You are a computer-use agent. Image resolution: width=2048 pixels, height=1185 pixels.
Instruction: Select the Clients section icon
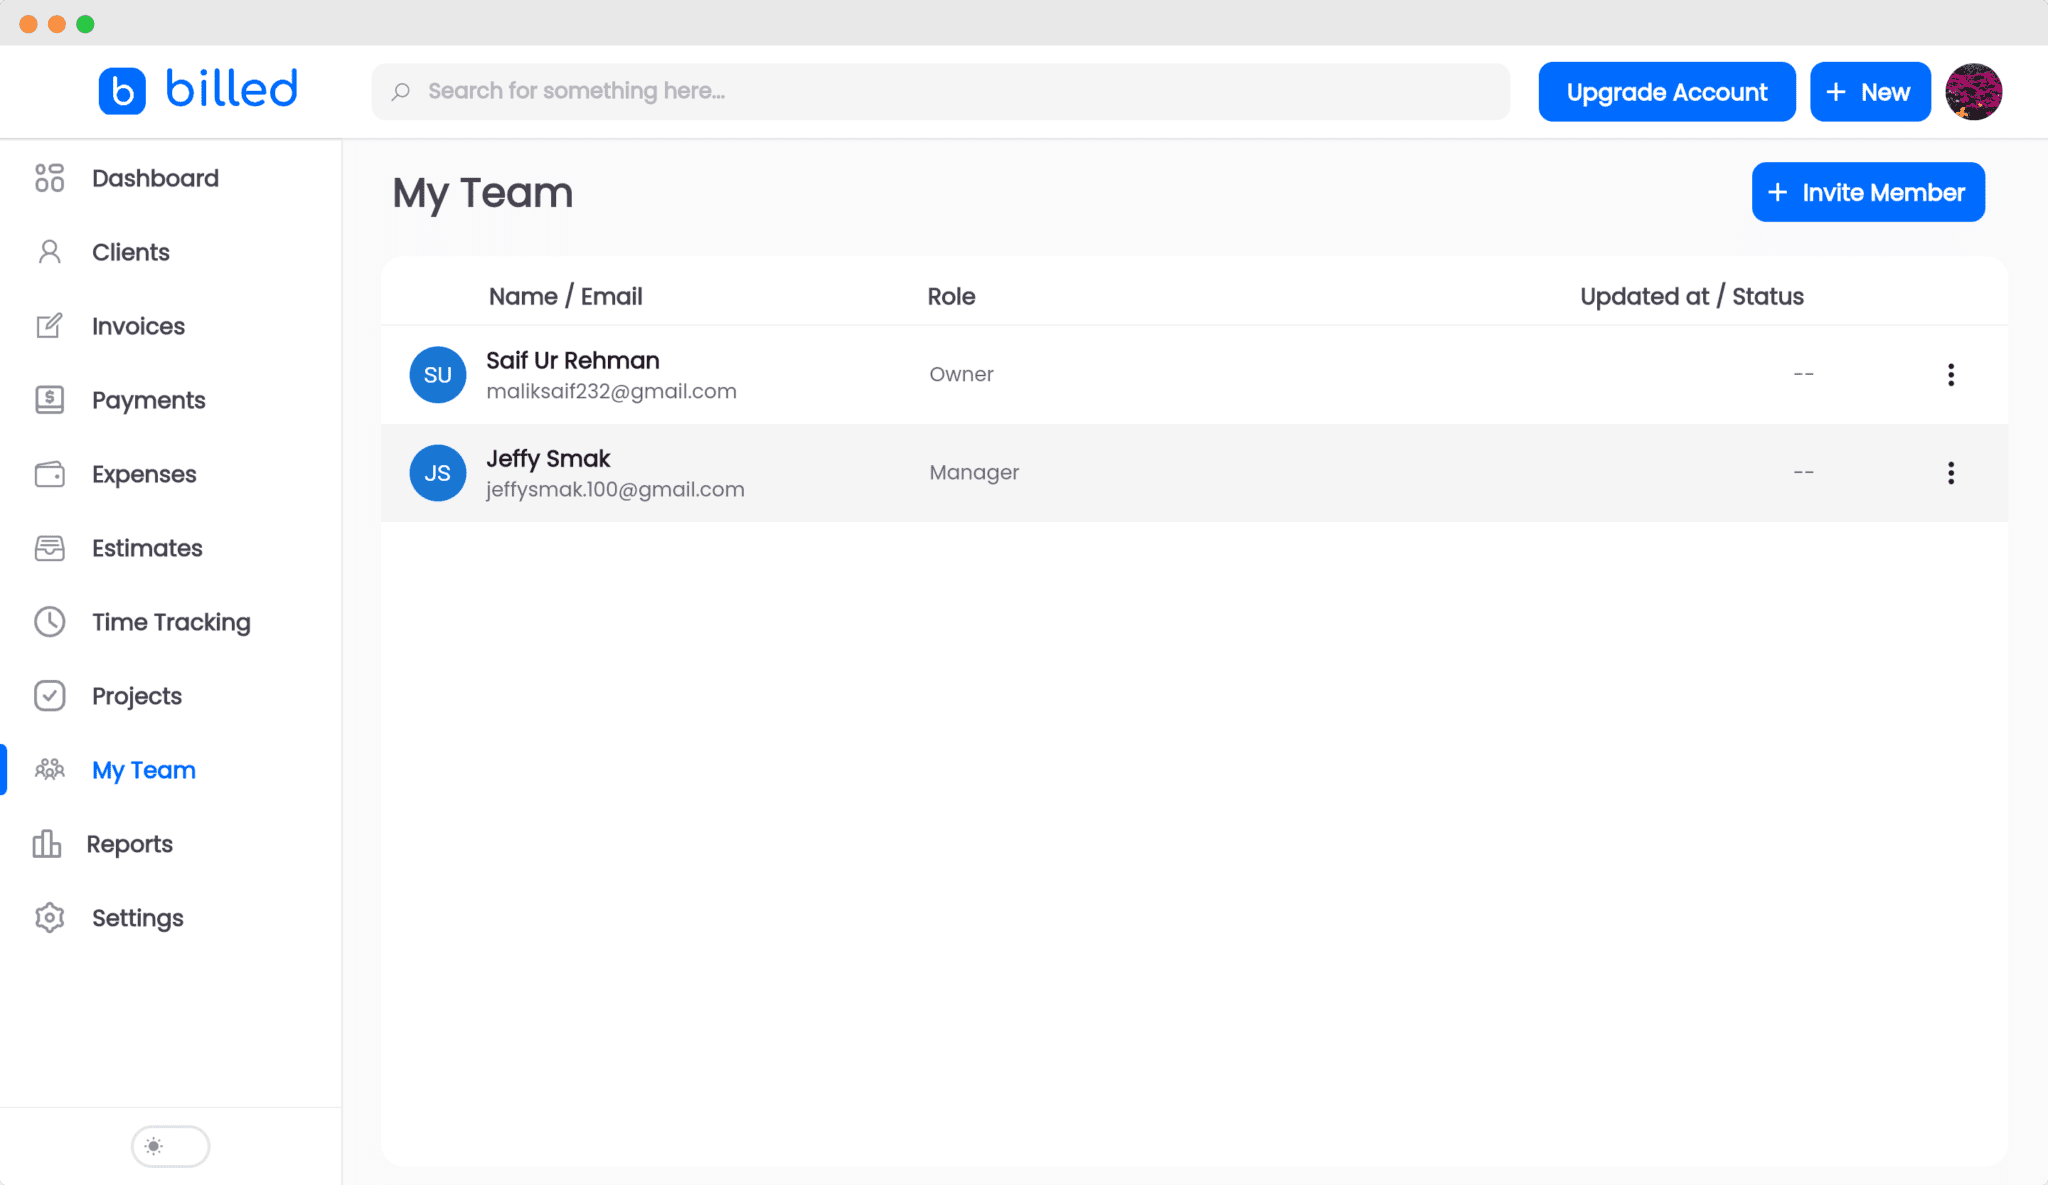(x=49, y=251)
